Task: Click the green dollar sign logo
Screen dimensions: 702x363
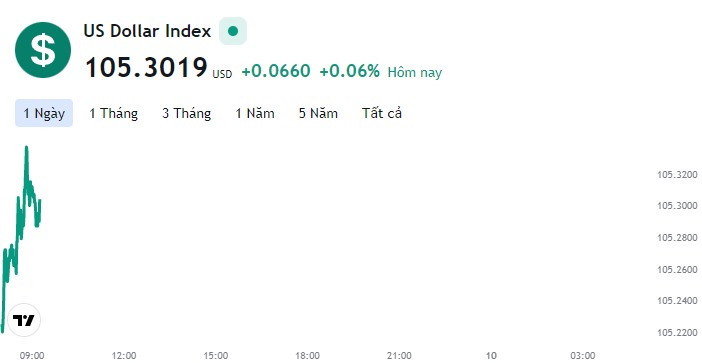Action: pyautogui.click(x=43, y=50)
